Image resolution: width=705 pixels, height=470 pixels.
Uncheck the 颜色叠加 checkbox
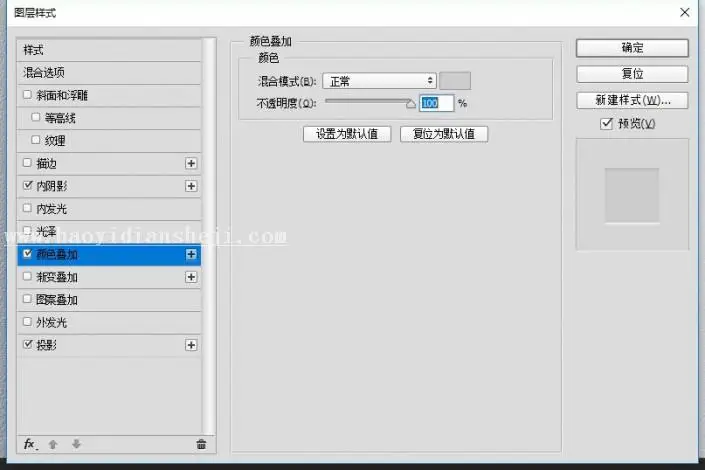[x=27, y=253]
